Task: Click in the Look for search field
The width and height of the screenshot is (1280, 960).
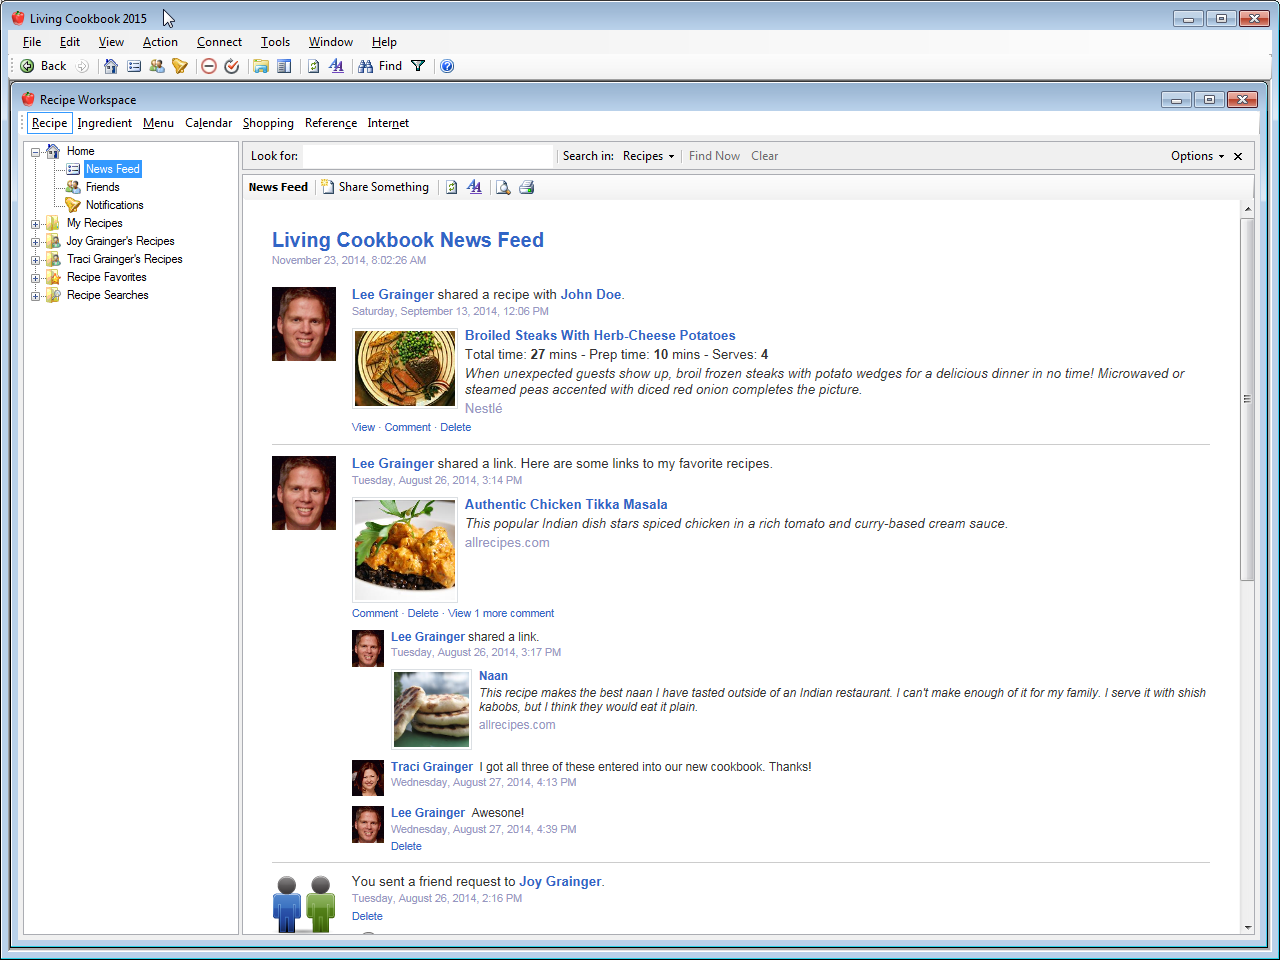Action: [x=428, y=156]
